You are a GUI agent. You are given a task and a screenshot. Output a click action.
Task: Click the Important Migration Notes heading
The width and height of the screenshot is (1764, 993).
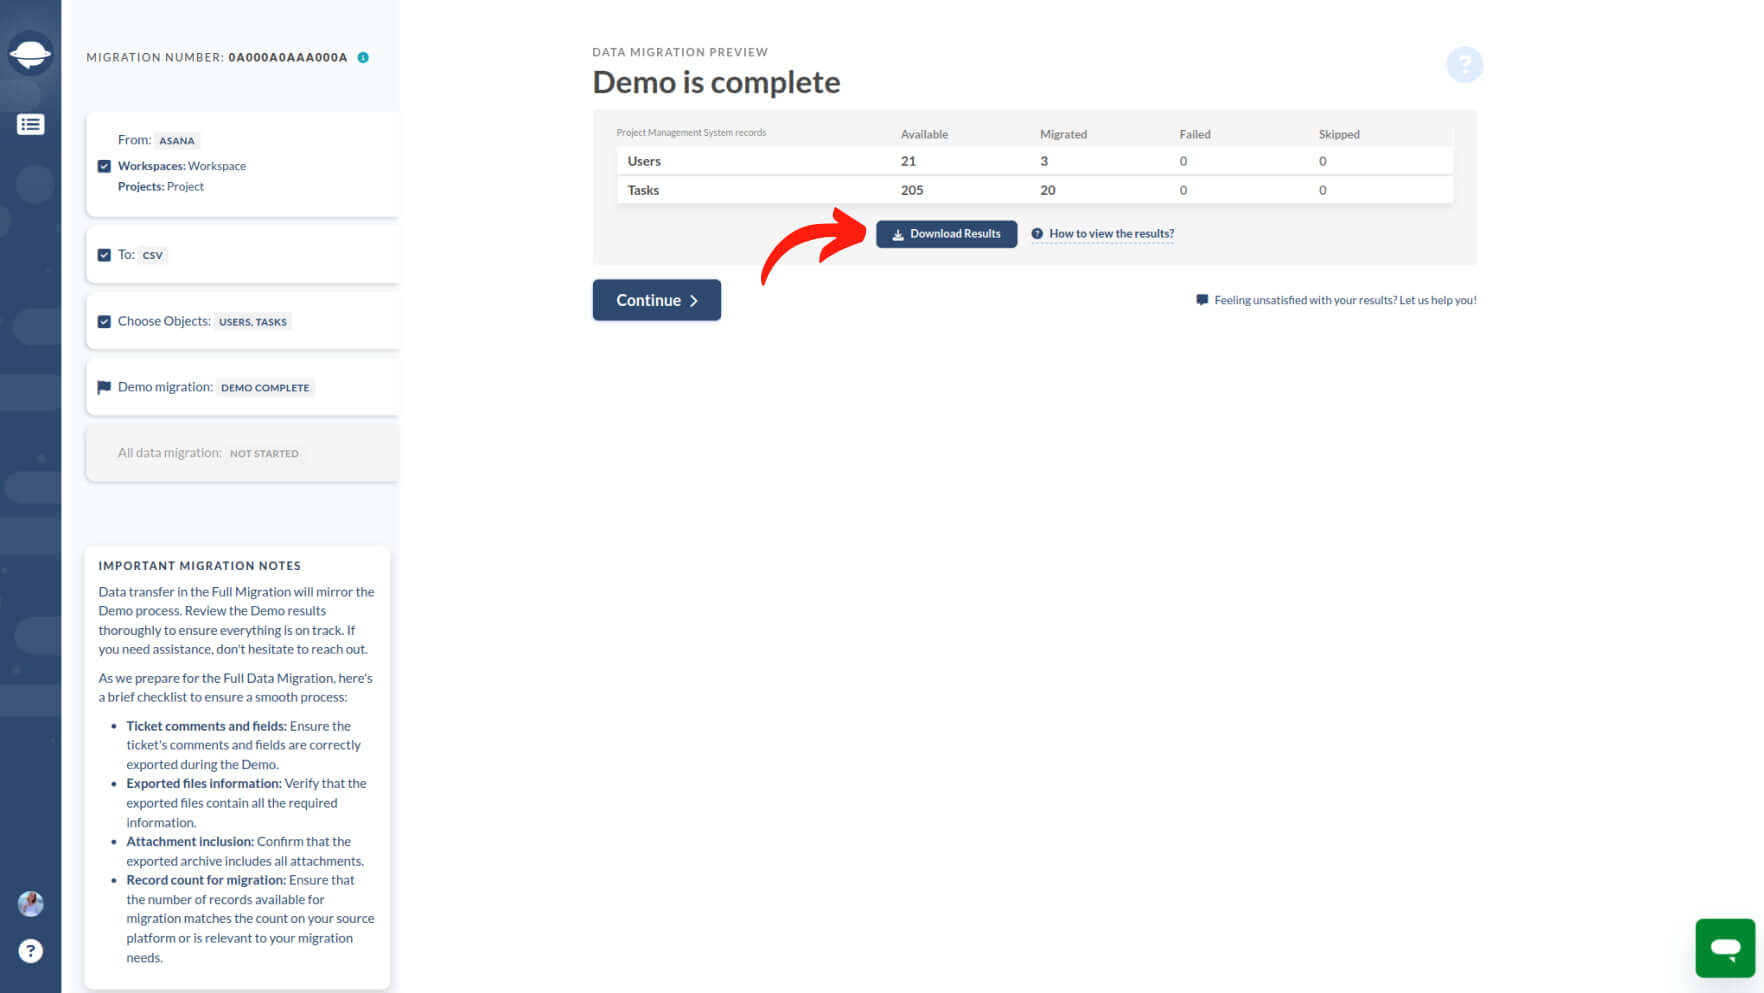(199, 566)
